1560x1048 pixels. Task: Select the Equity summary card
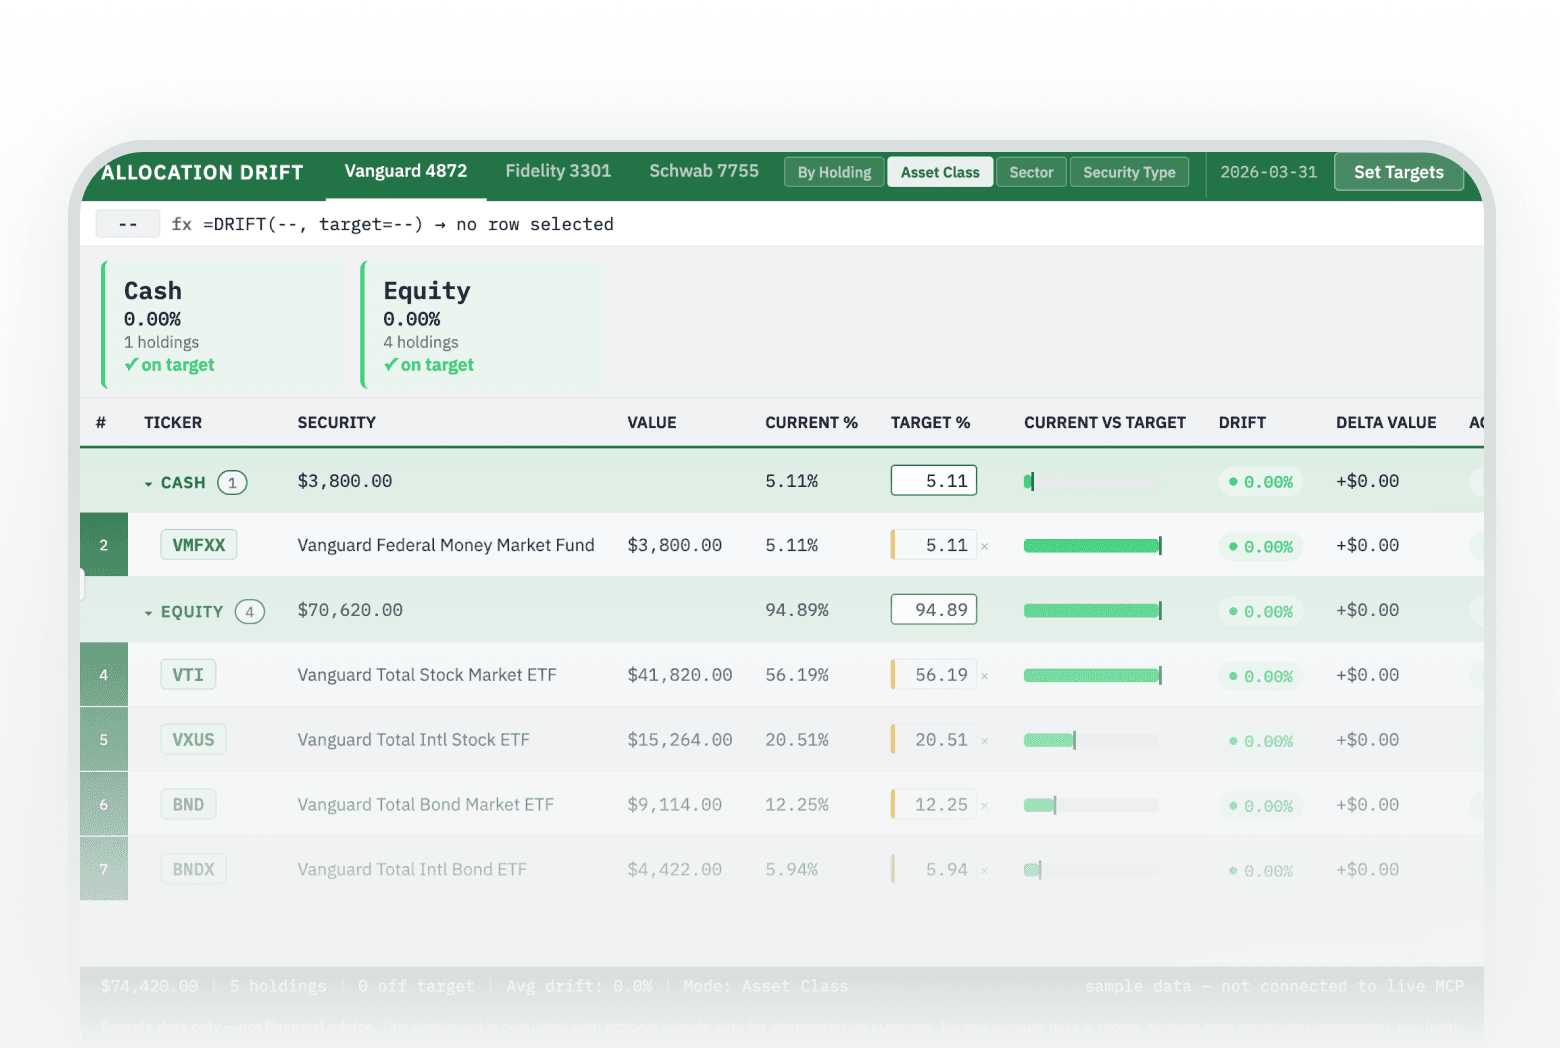[481, 325]
